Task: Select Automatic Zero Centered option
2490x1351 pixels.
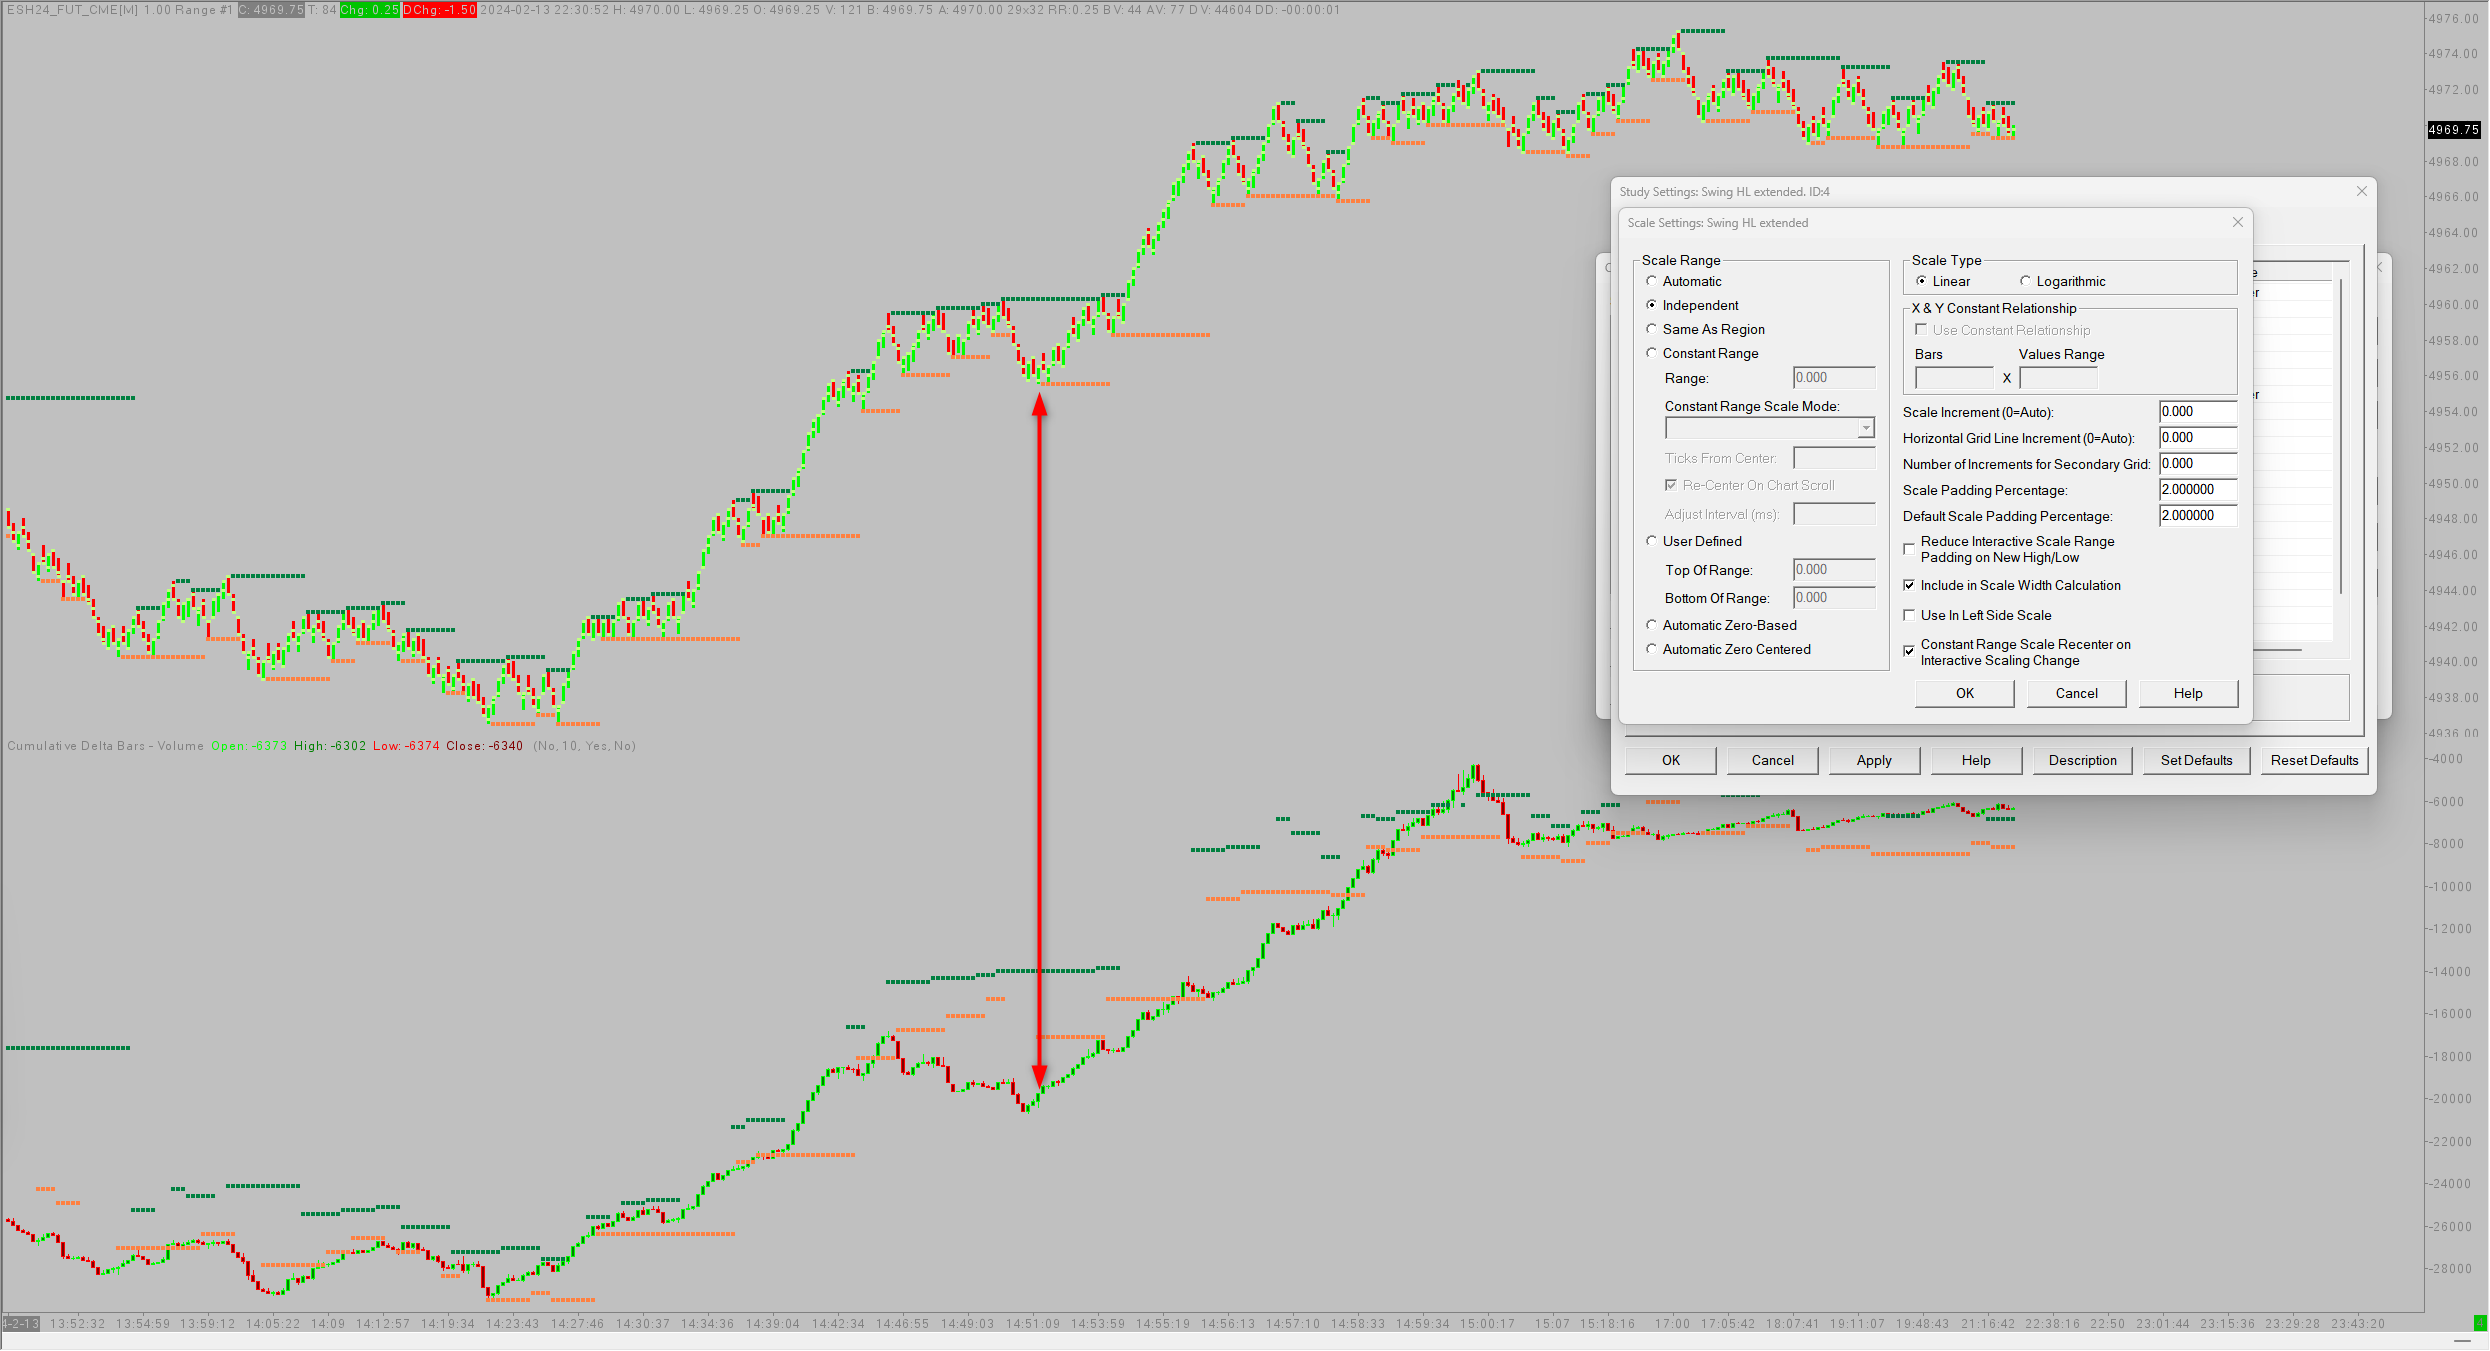Action: click(x=1652, y=649)
